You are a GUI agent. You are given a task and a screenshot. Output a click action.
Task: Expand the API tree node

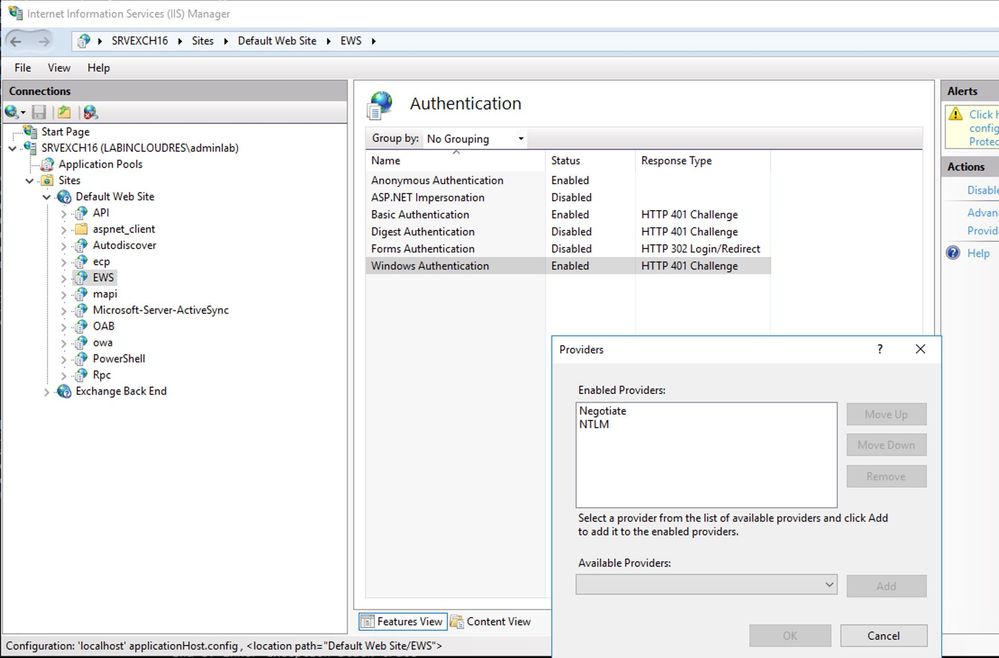click(x=64, y=213)
